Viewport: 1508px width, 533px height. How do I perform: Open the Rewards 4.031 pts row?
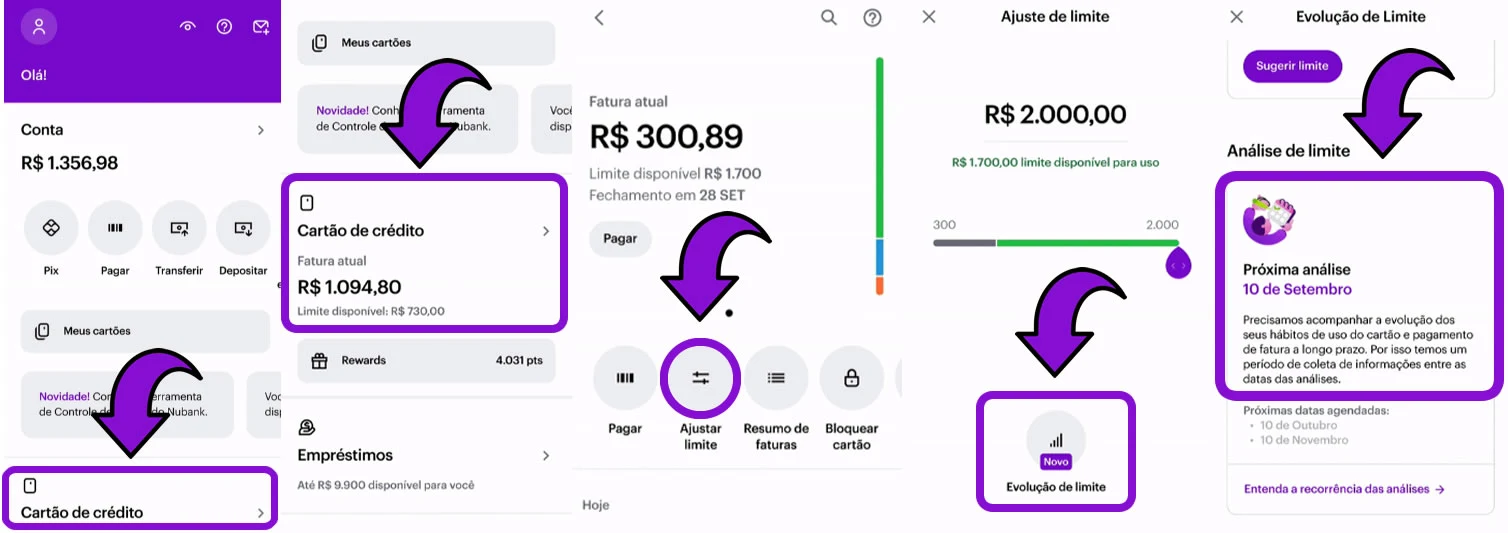point(426,361)
